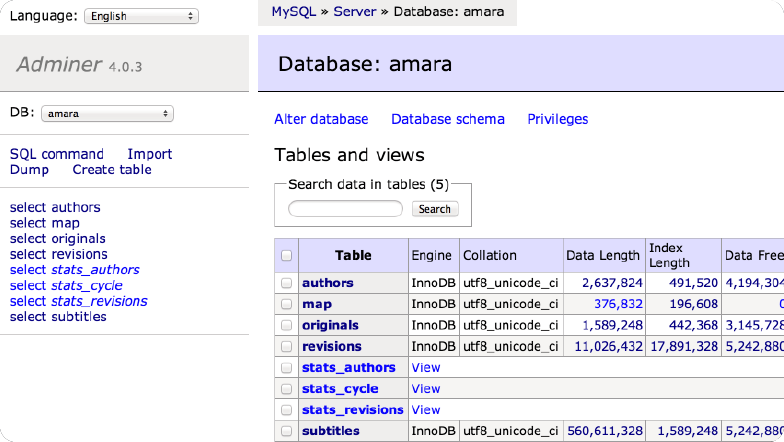The image size is (784, 442).
Task: Go to Server in breadcrumb
Action: coord(354,13)
